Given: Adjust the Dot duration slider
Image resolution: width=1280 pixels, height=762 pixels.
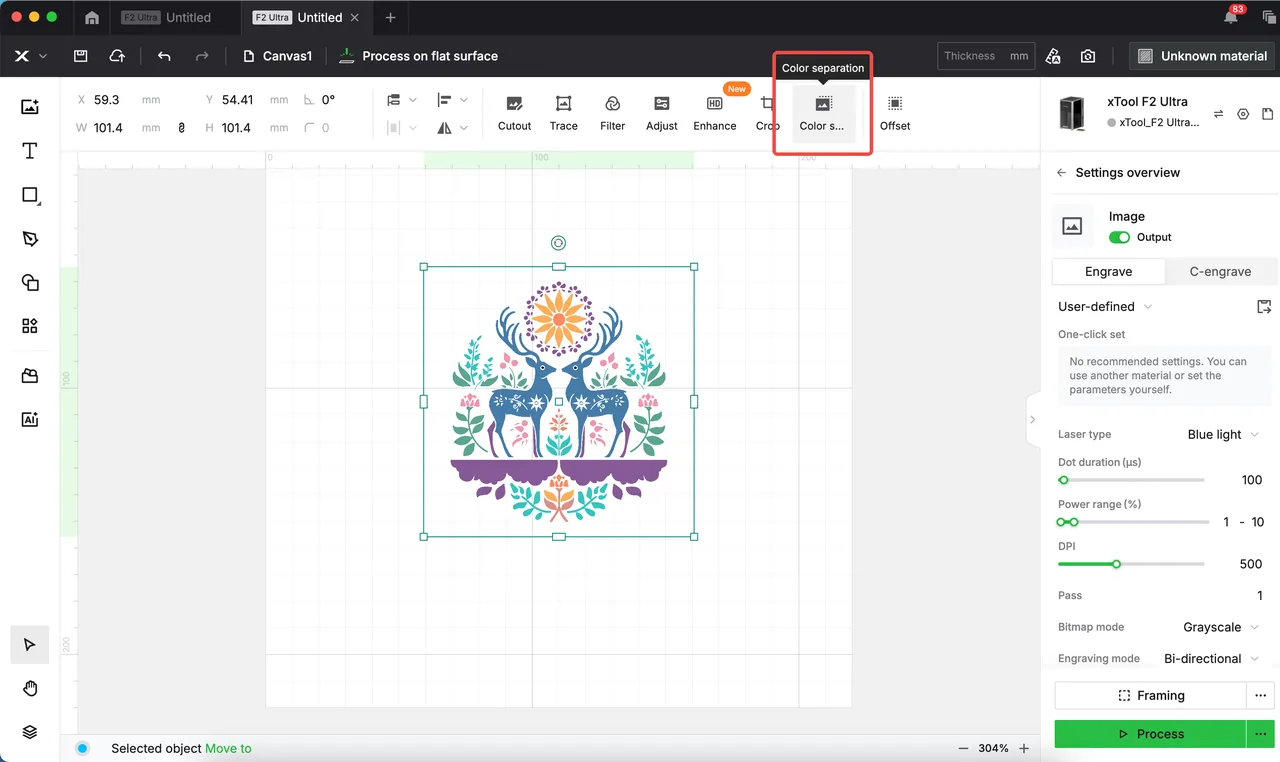Looking at the screenshot, I should [1131, 480].
